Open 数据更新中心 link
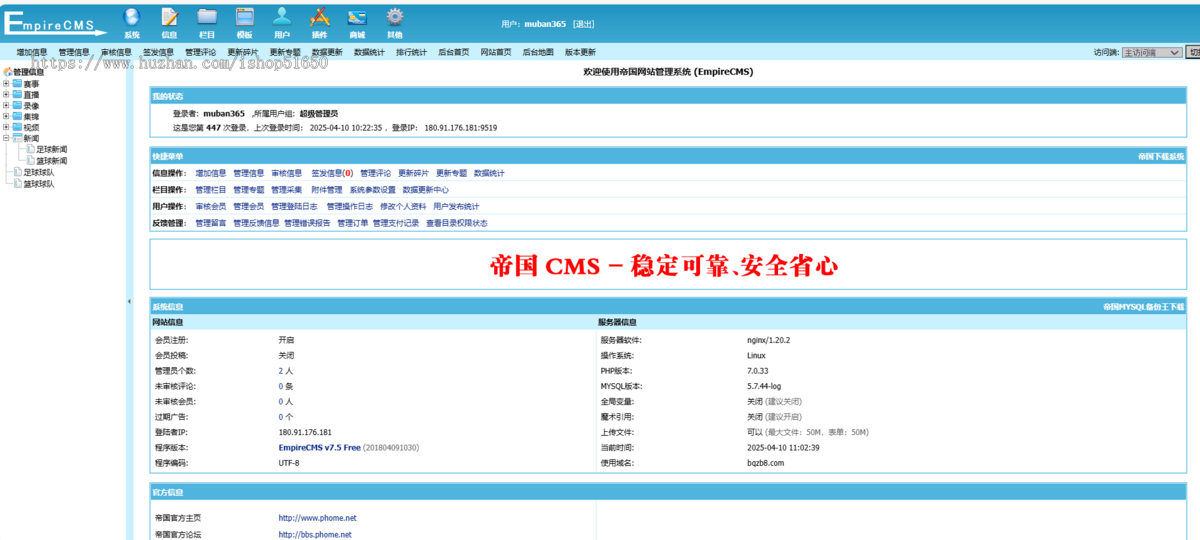Viewport: 1200px width, 540px height. [426, 190]
